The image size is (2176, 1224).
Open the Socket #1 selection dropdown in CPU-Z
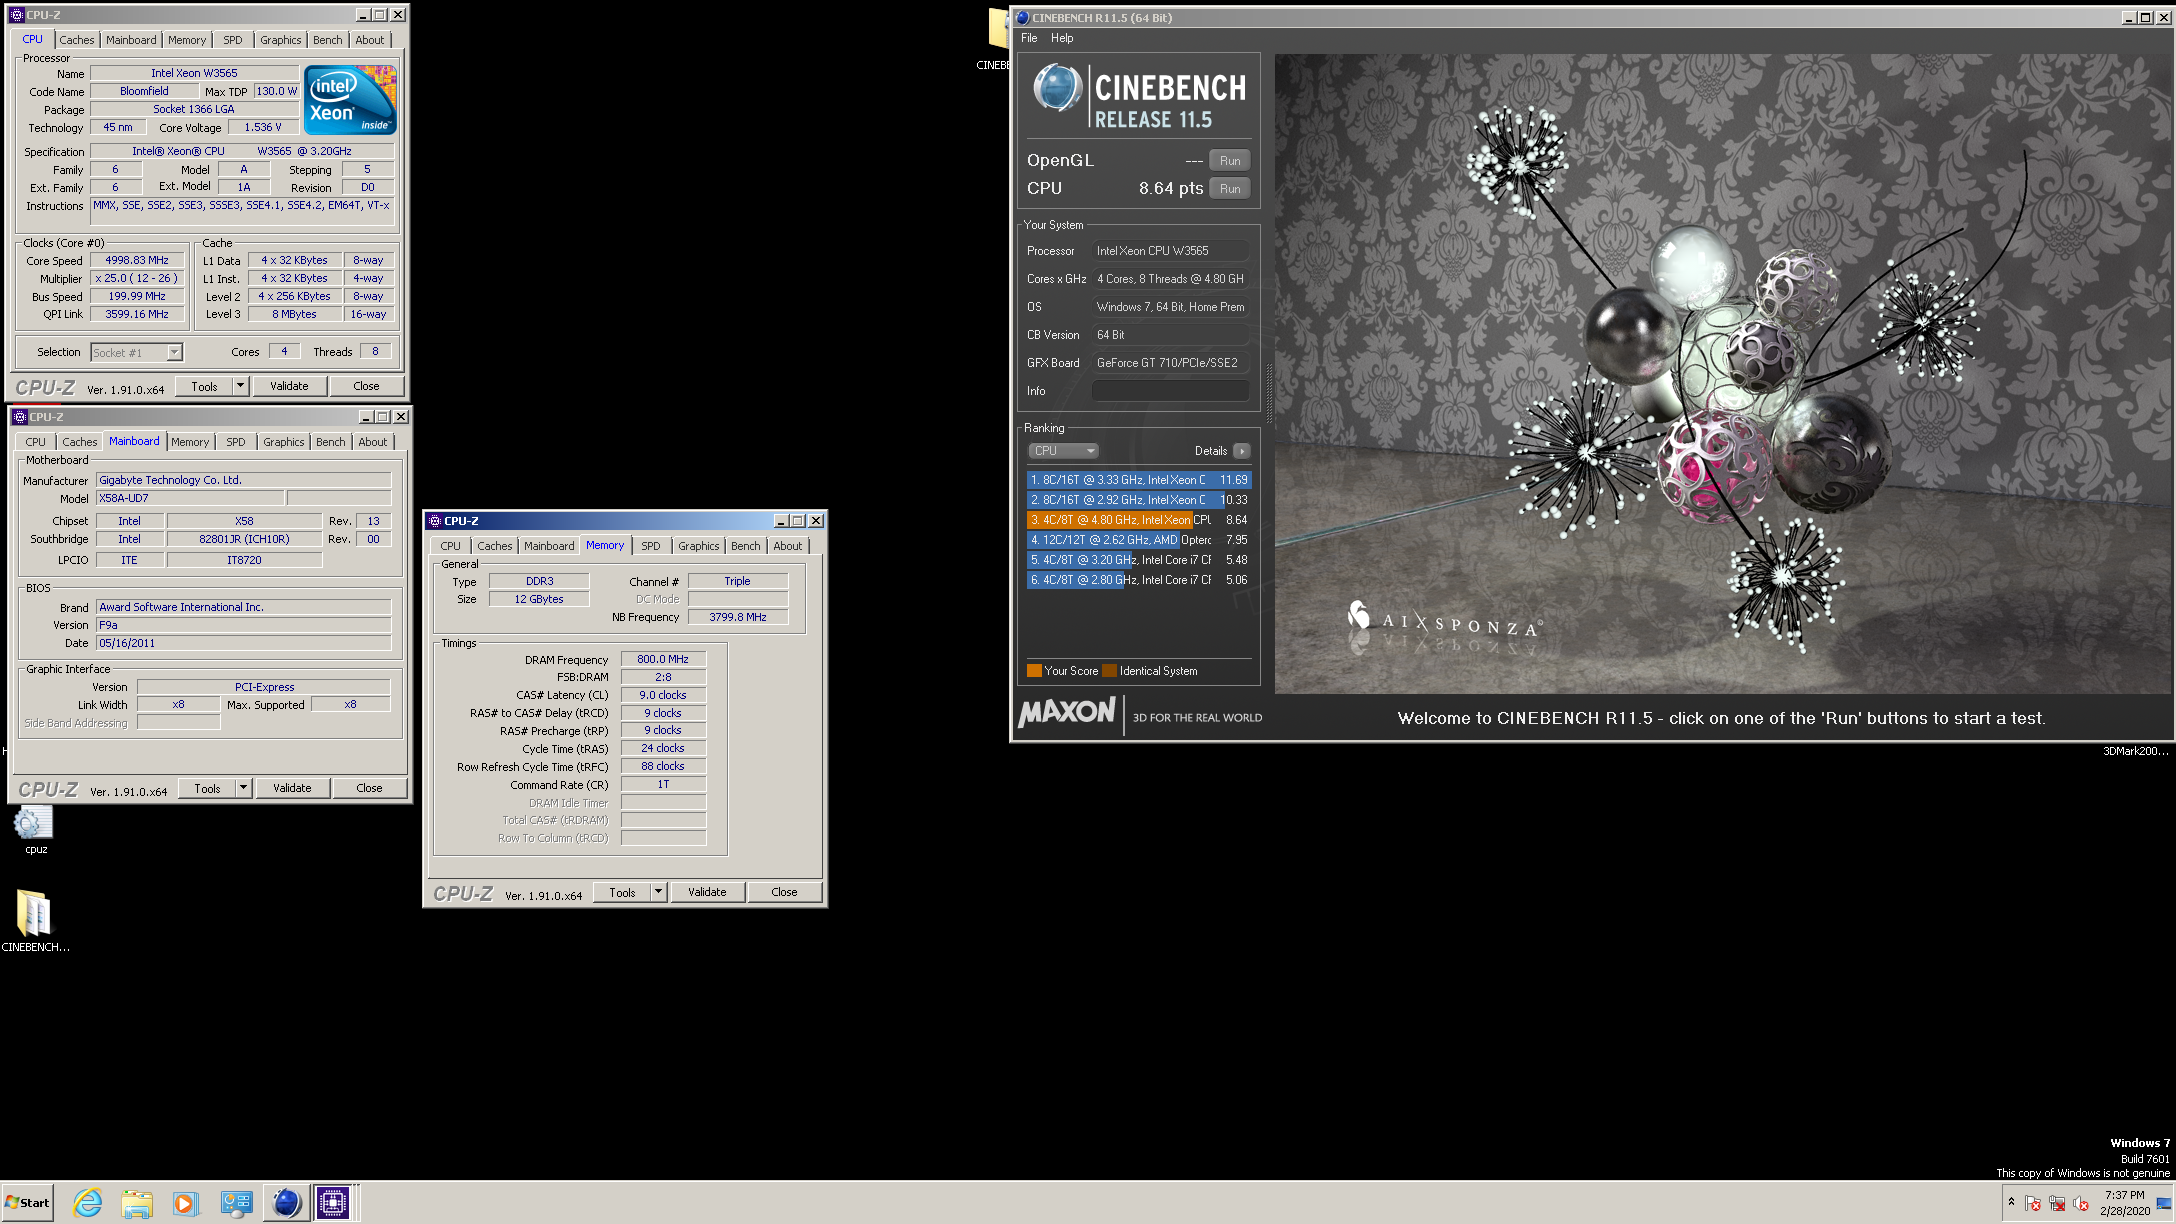(137, 353)
